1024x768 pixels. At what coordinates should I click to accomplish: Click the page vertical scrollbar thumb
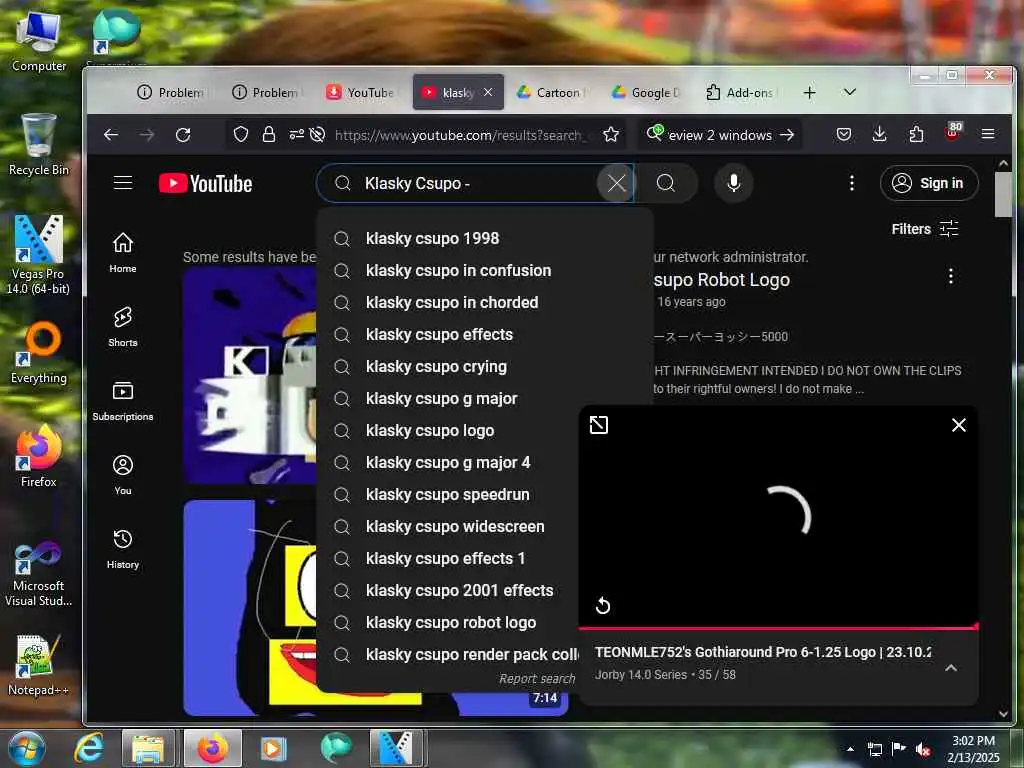click(x=1002, y=194)
